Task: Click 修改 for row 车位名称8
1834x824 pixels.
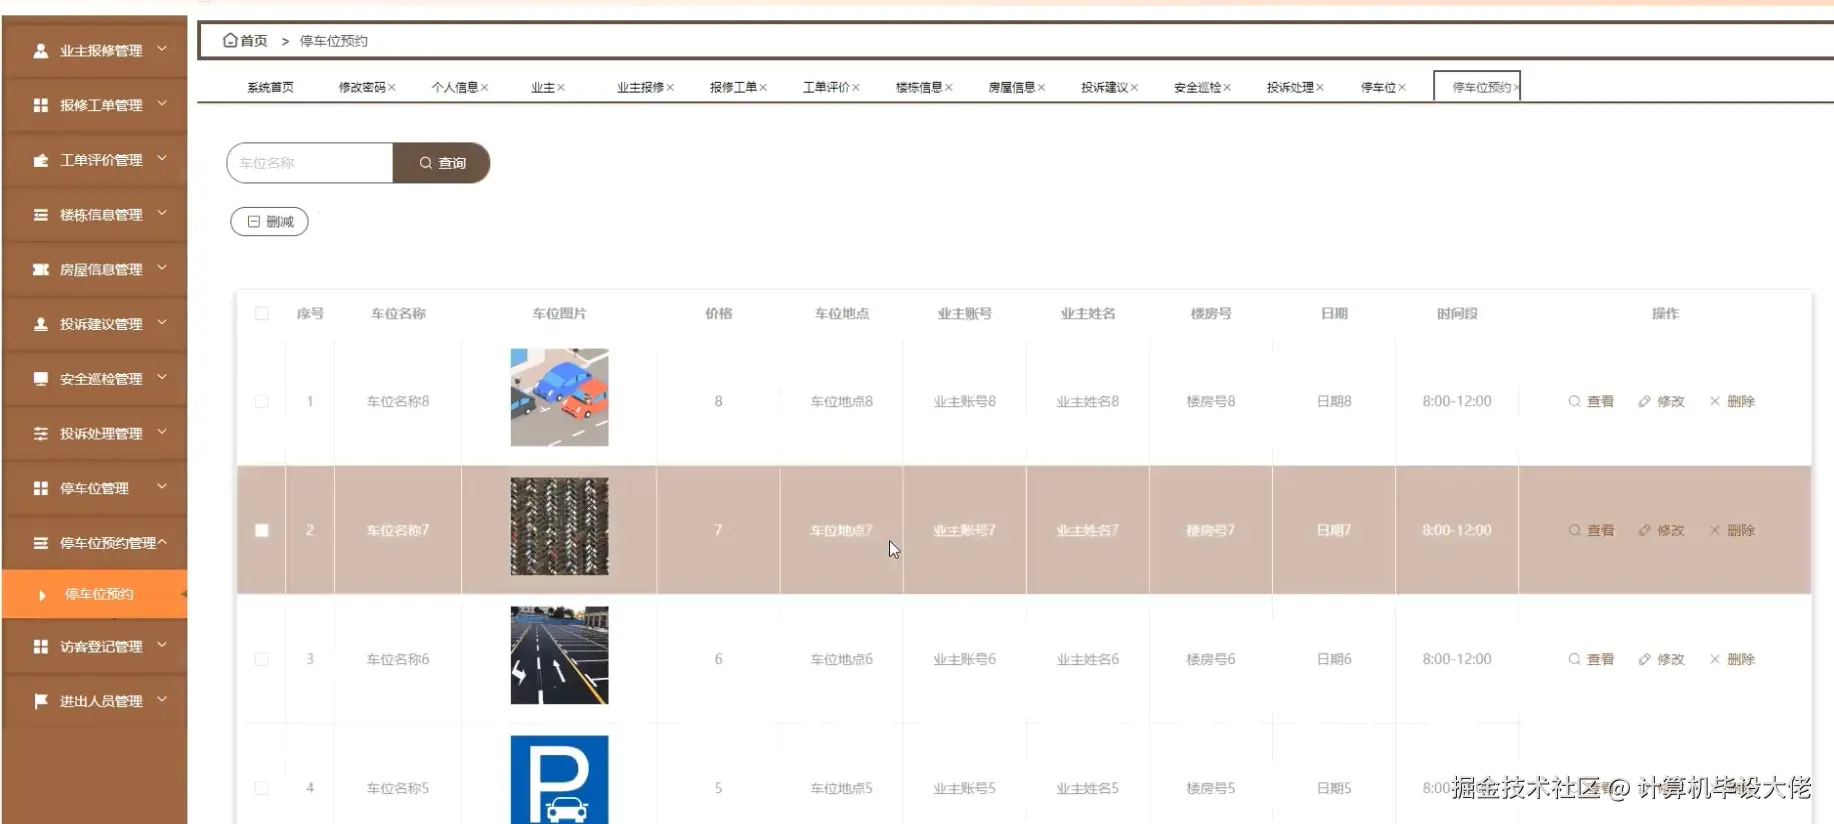Action: pos(1661,401)
